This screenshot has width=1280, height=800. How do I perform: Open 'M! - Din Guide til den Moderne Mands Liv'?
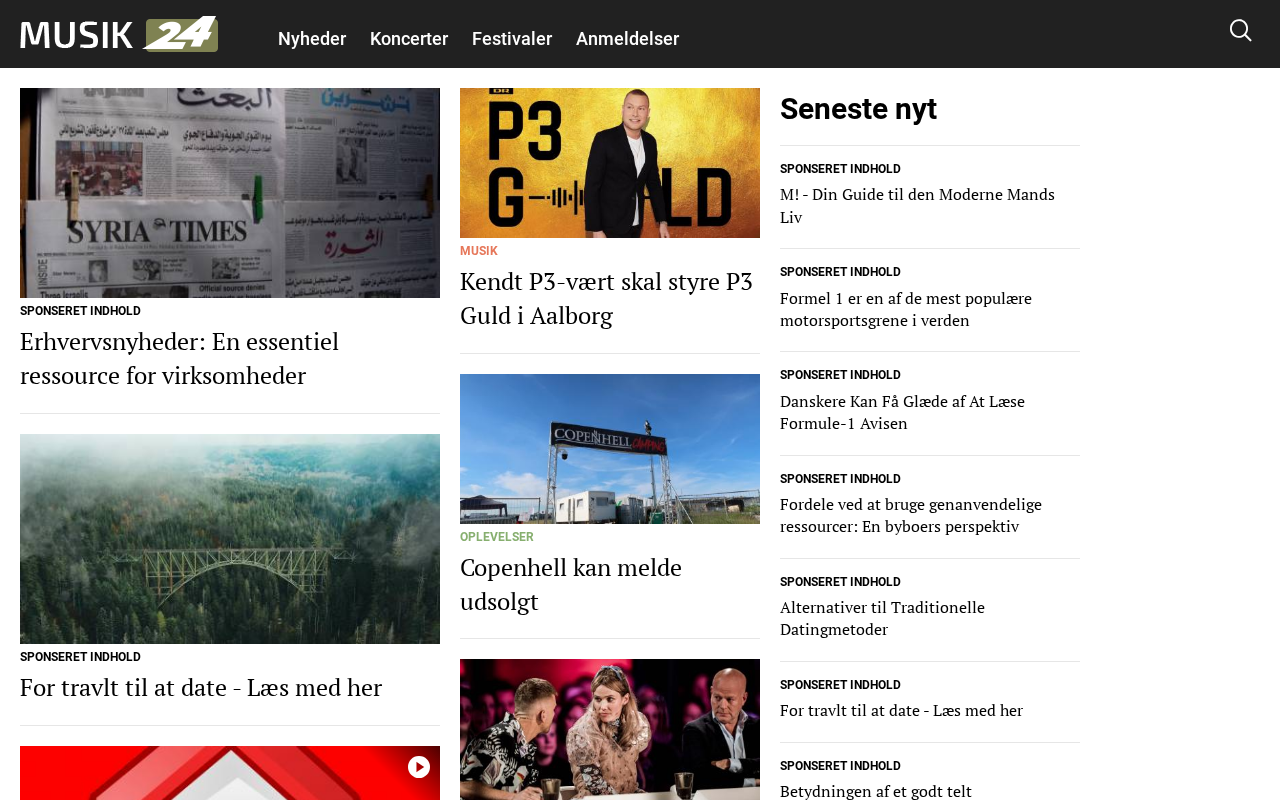917,206
